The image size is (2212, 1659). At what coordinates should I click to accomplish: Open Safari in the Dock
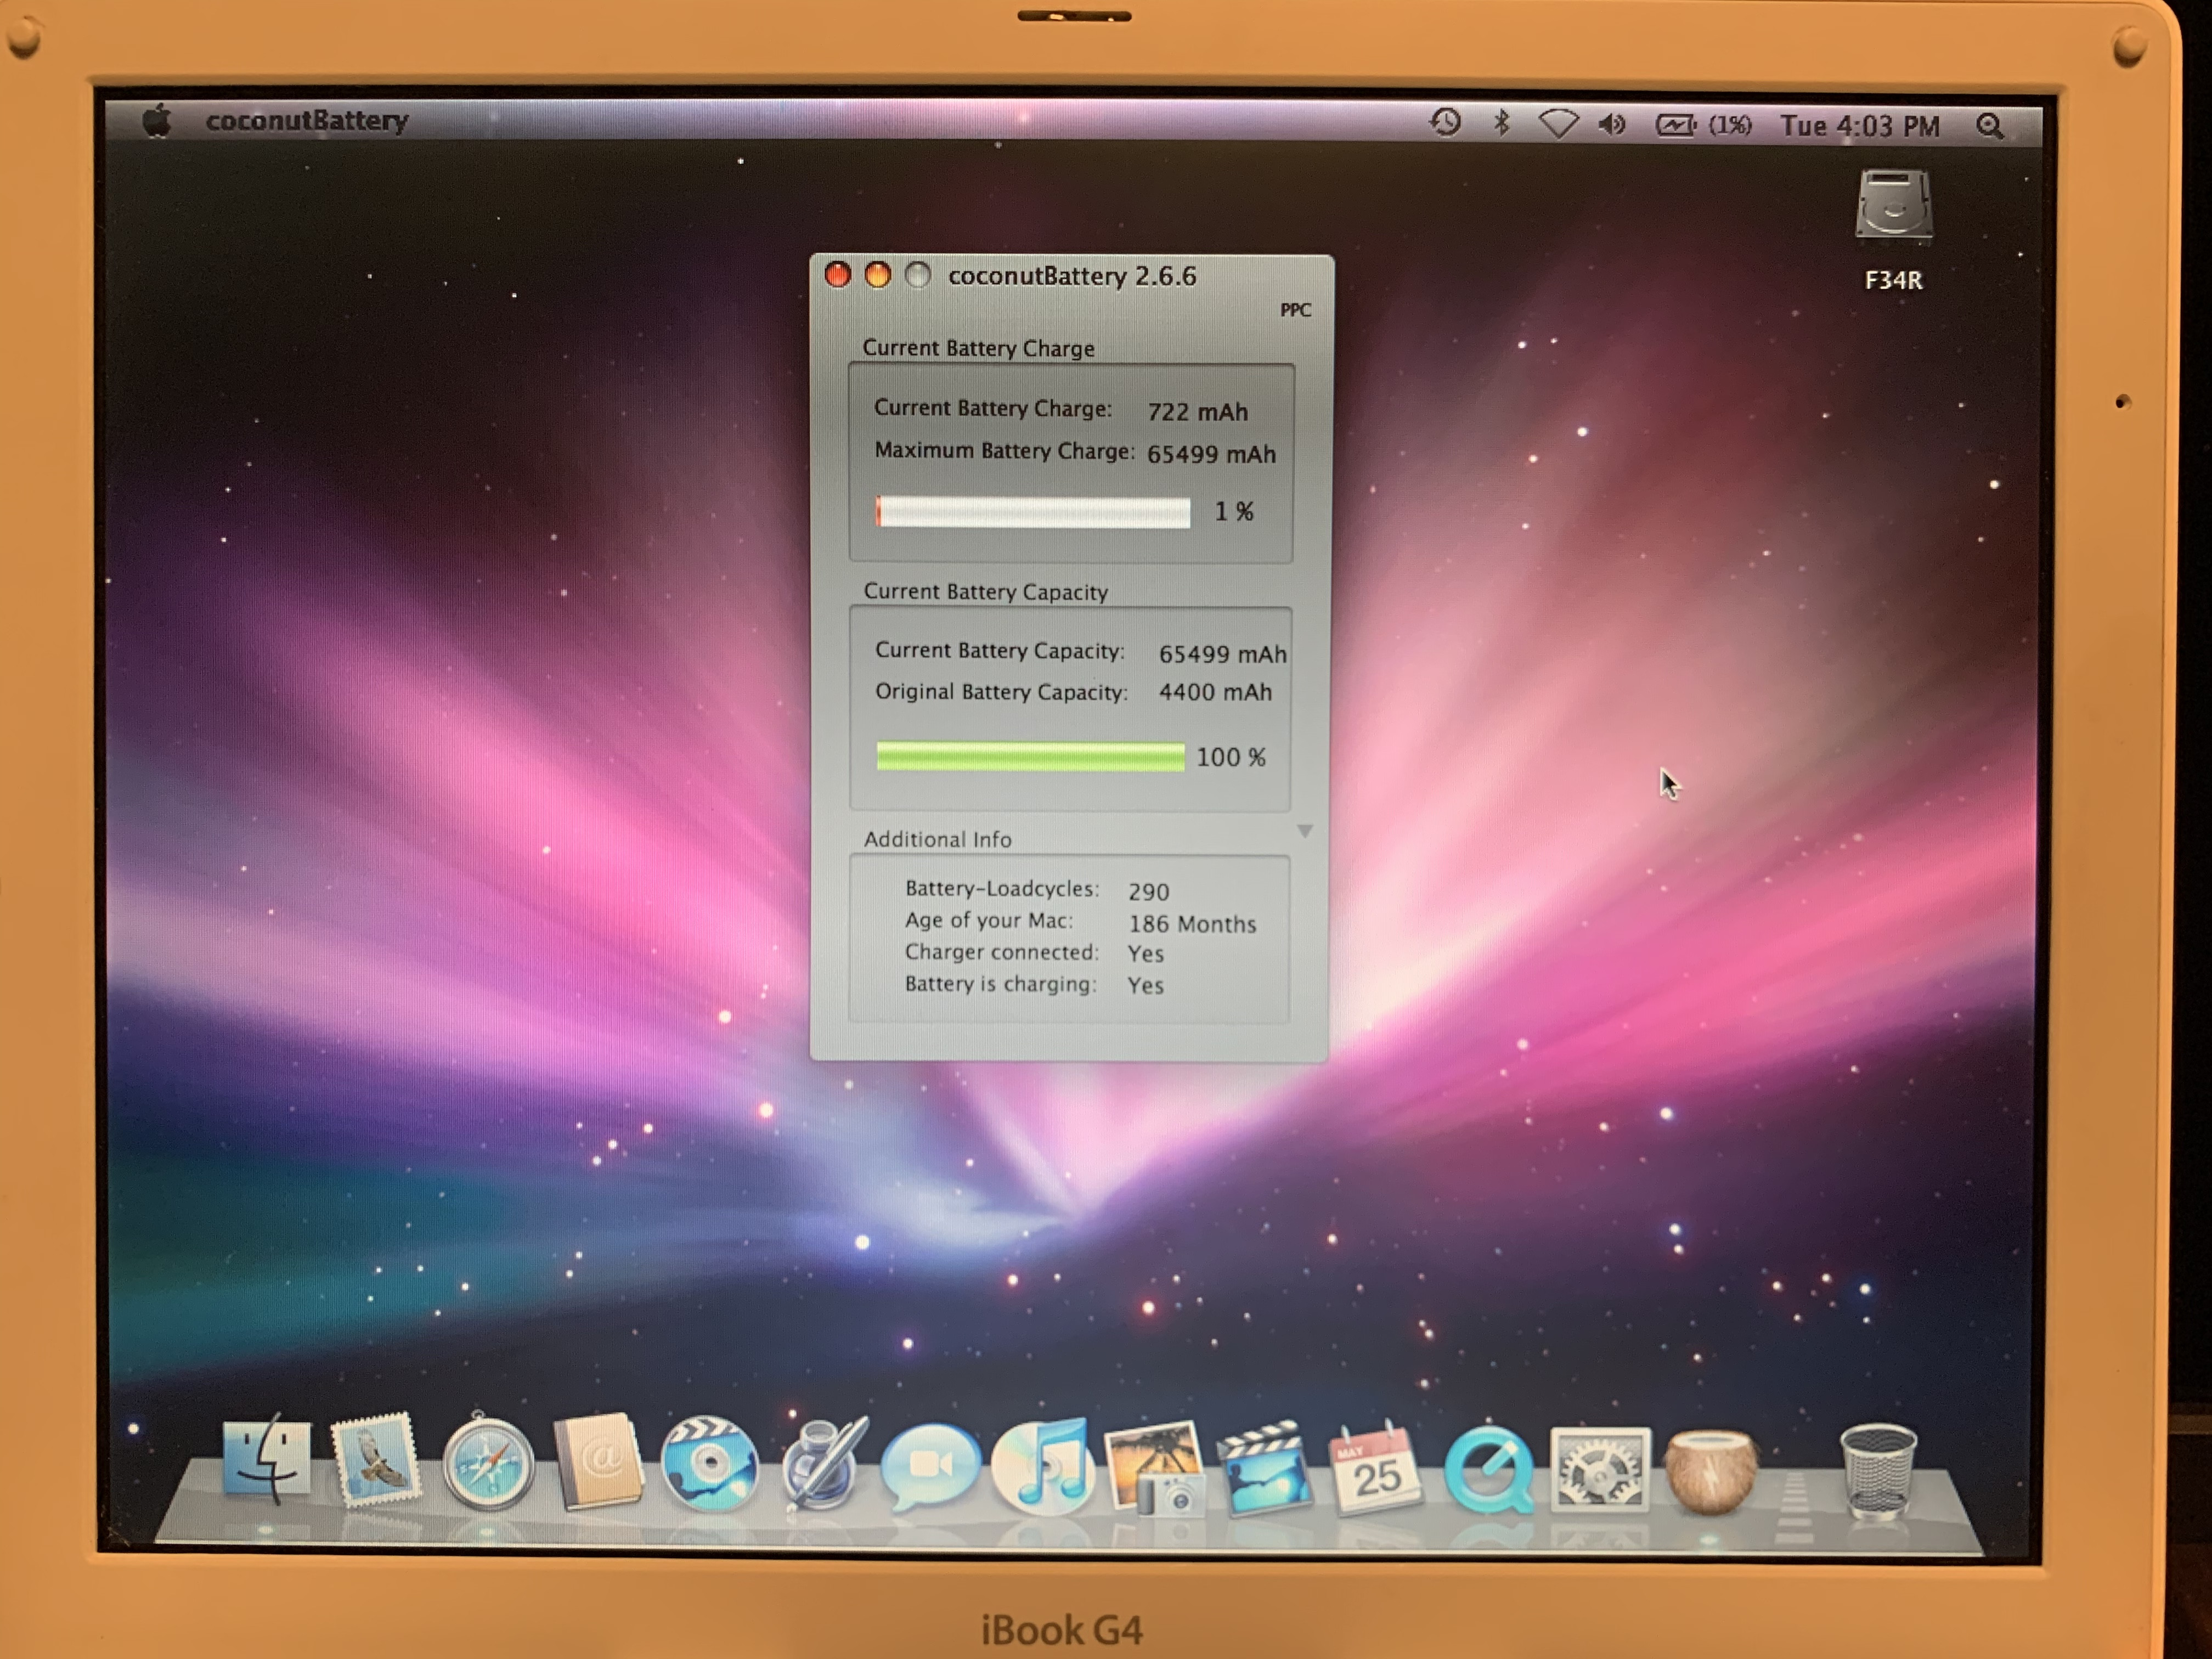[488, 1464]
